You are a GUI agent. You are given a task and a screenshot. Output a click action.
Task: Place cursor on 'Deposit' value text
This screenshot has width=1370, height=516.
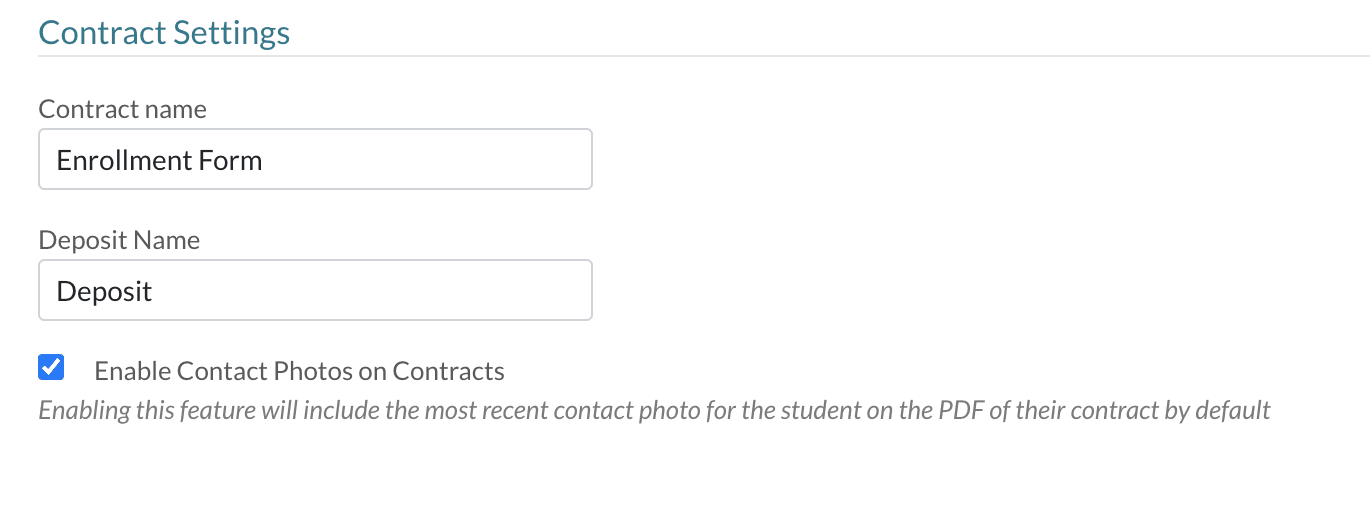104,291
